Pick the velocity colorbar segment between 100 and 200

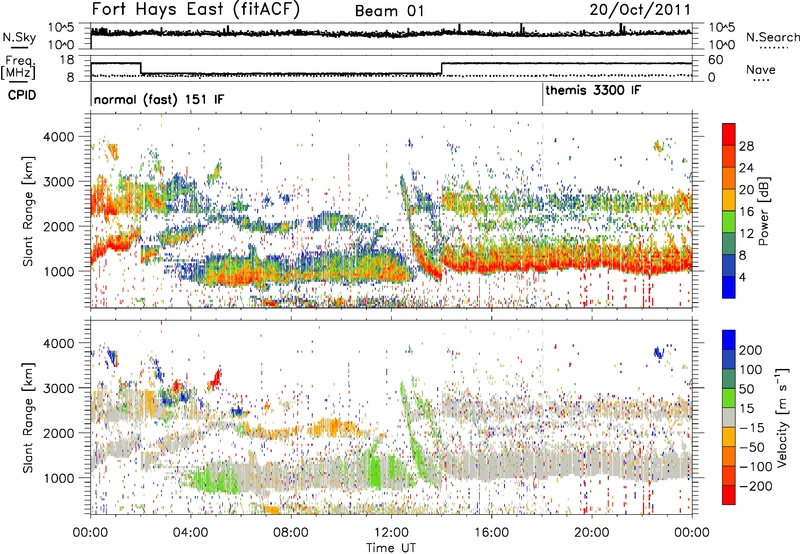pyautogui.click(x=729, y=359)
